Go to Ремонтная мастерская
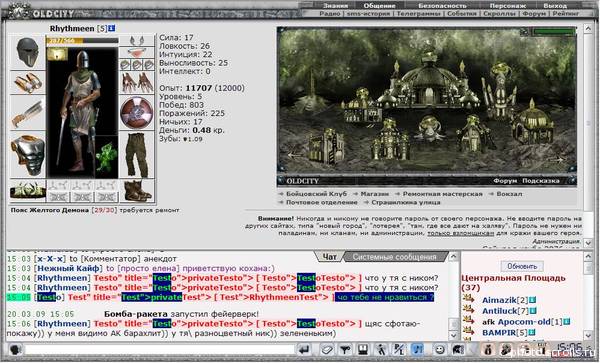Image resolution: width=600 pixels, height=363 pixels. [442, 194]
